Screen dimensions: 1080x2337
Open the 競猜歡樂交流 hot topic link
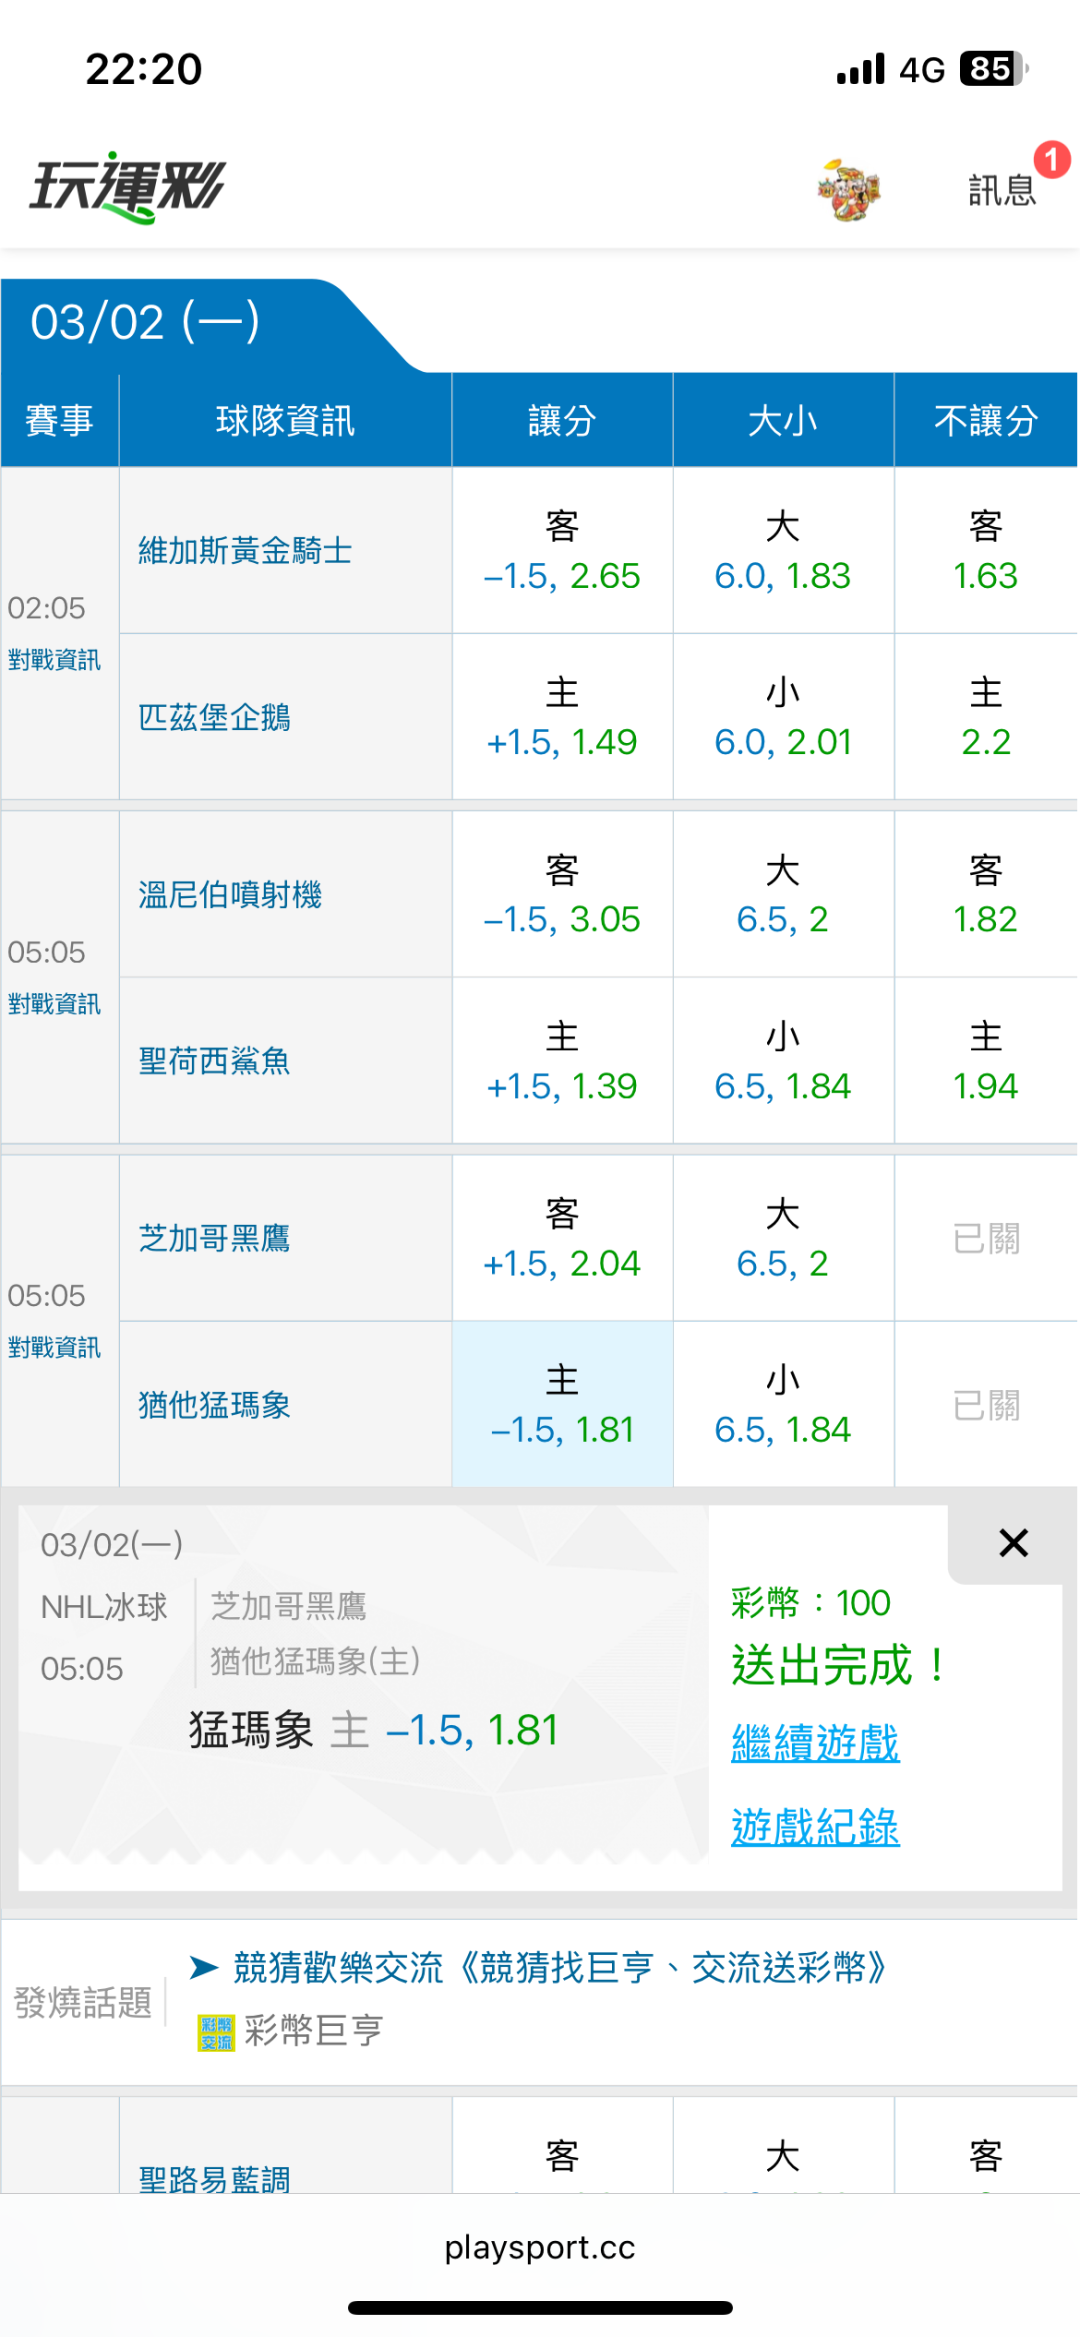558,1968
